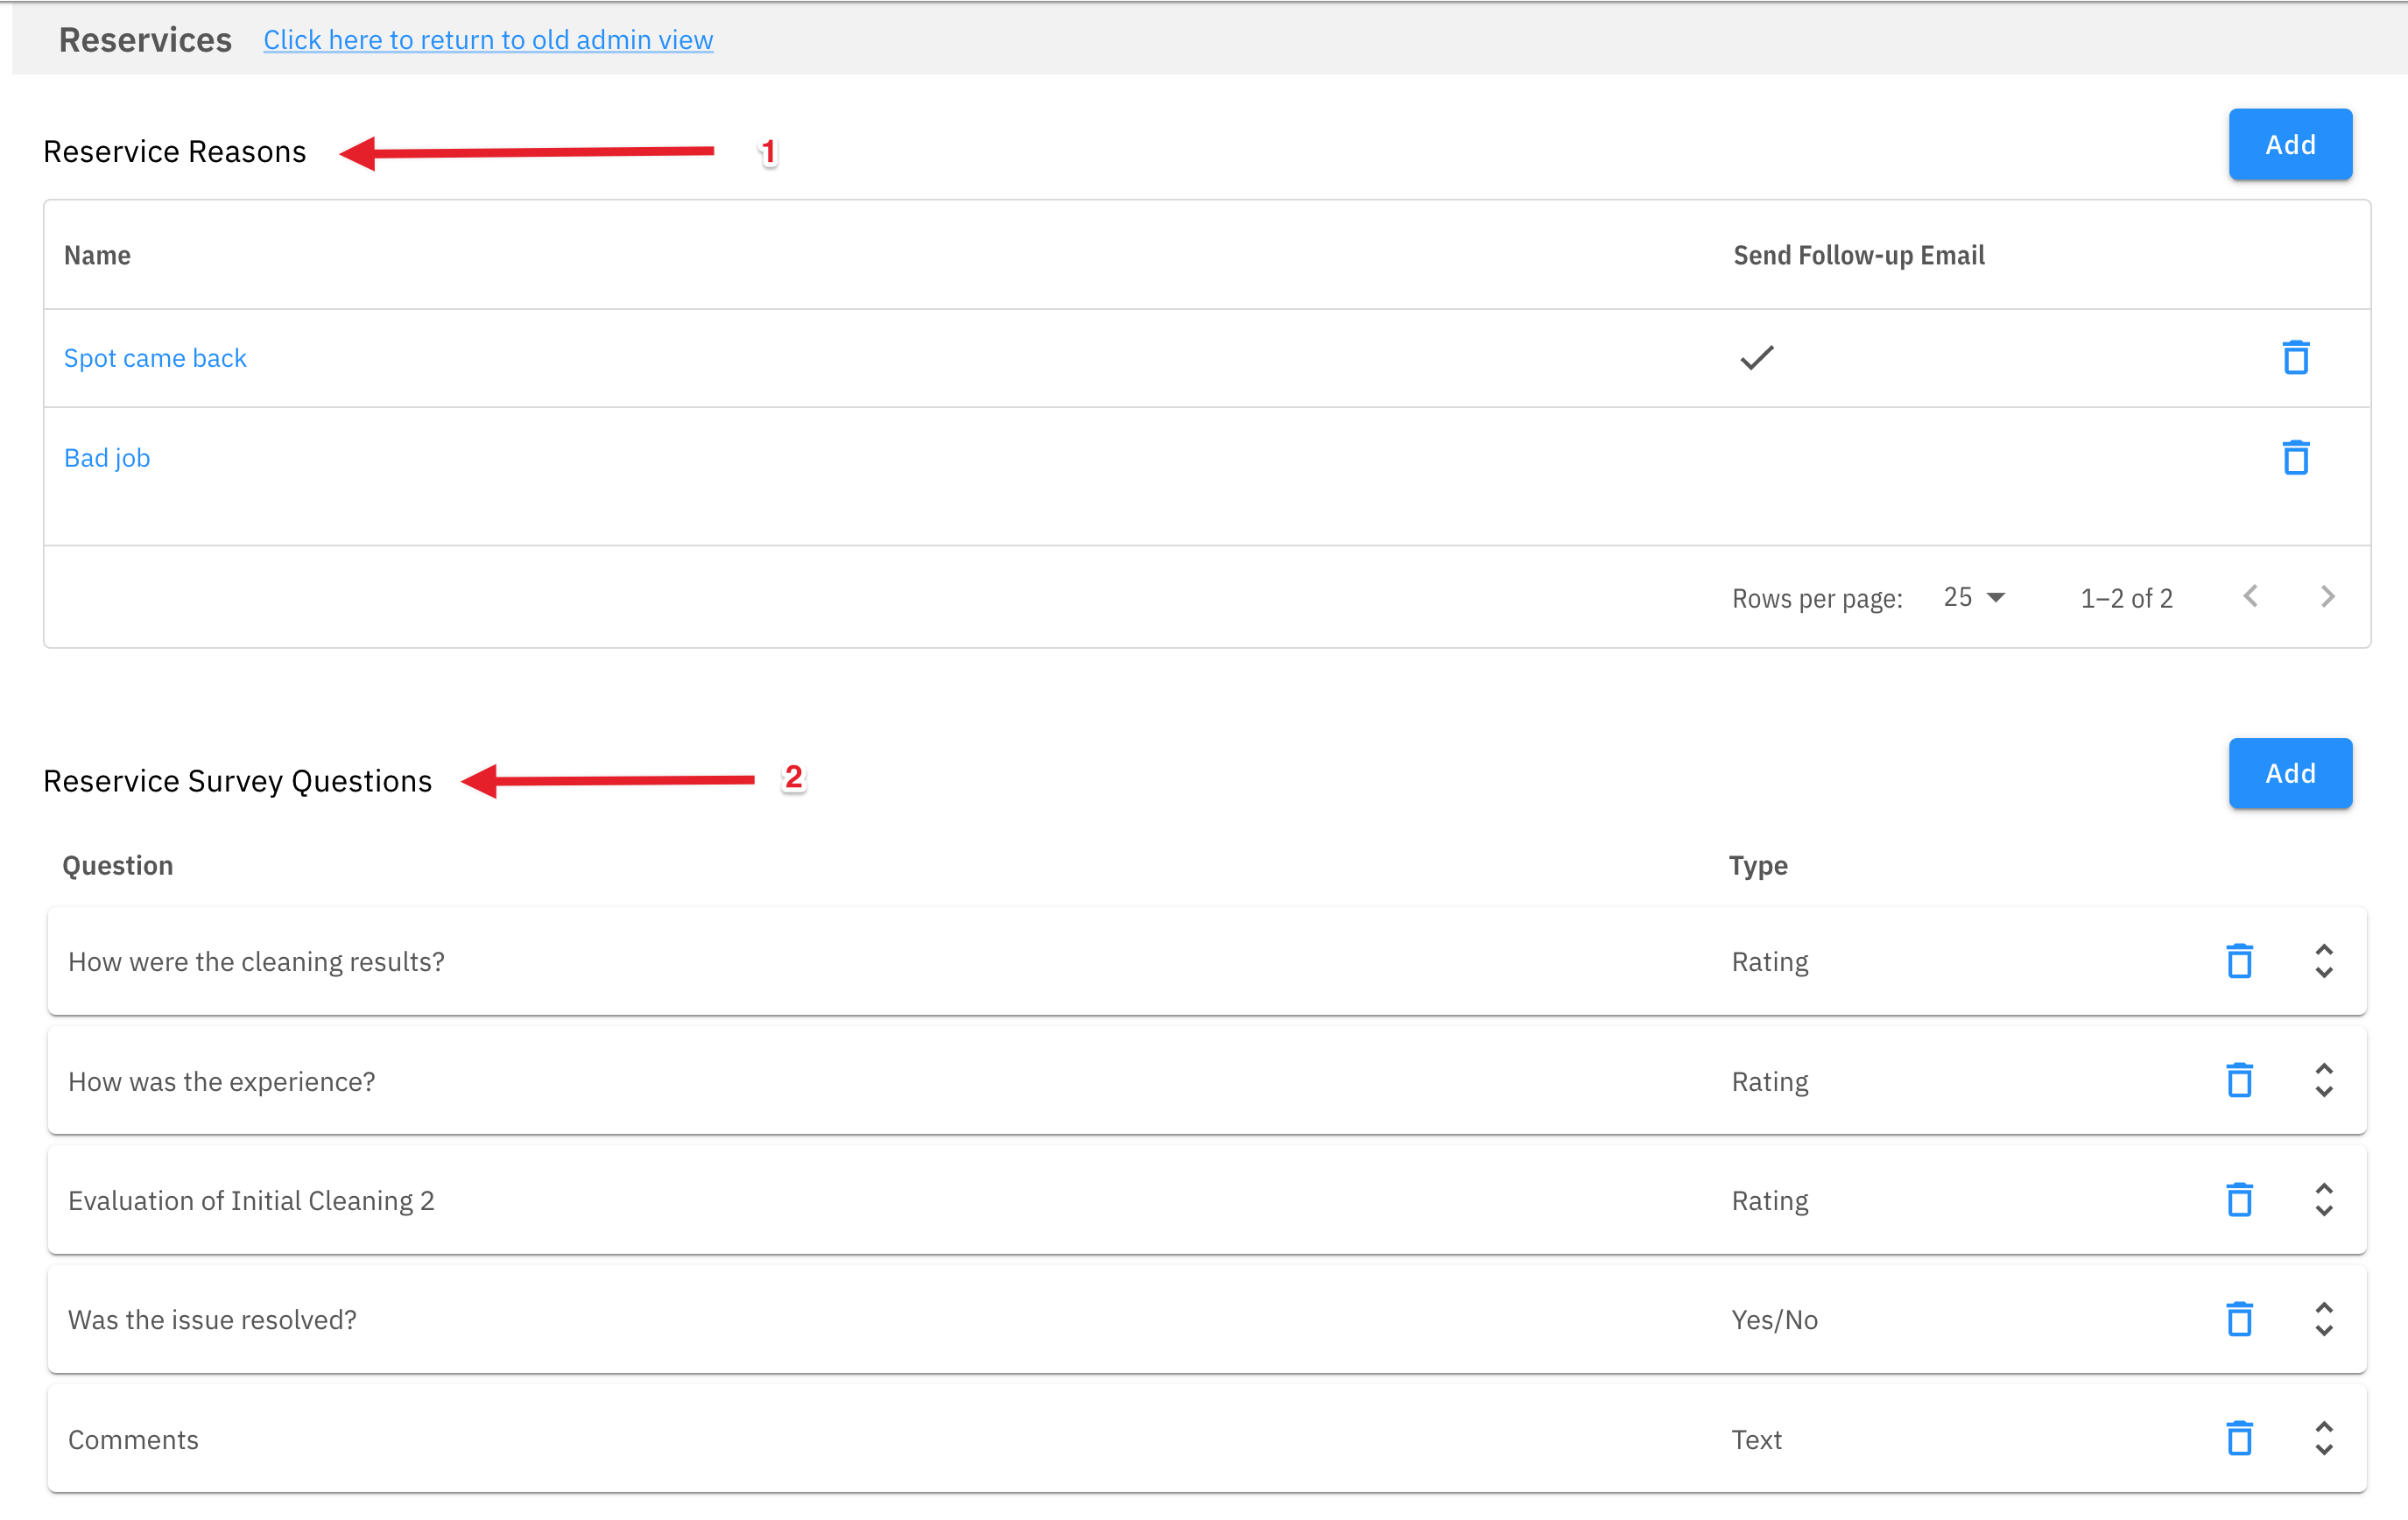The width and height of the screenshot is (2408, 1520).
Task: Click the 'Text' type cell for Comments
Action: click(x=1756, y=1440)
